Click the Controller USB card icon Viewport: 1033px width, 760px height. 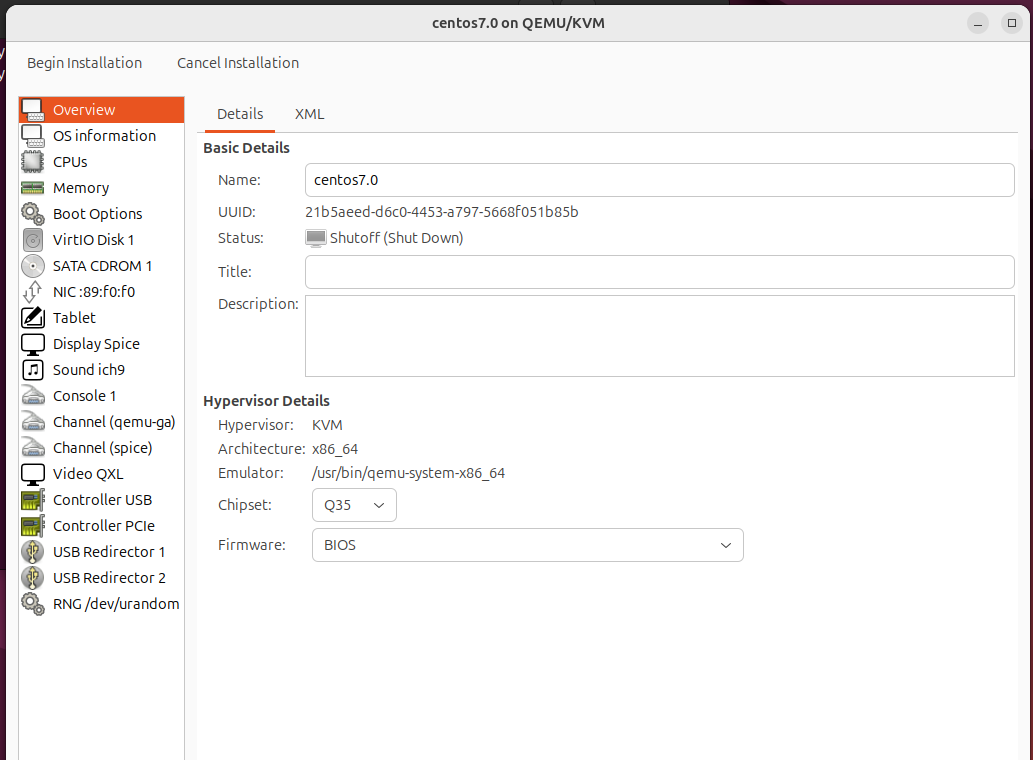click(x=32, y=500)
